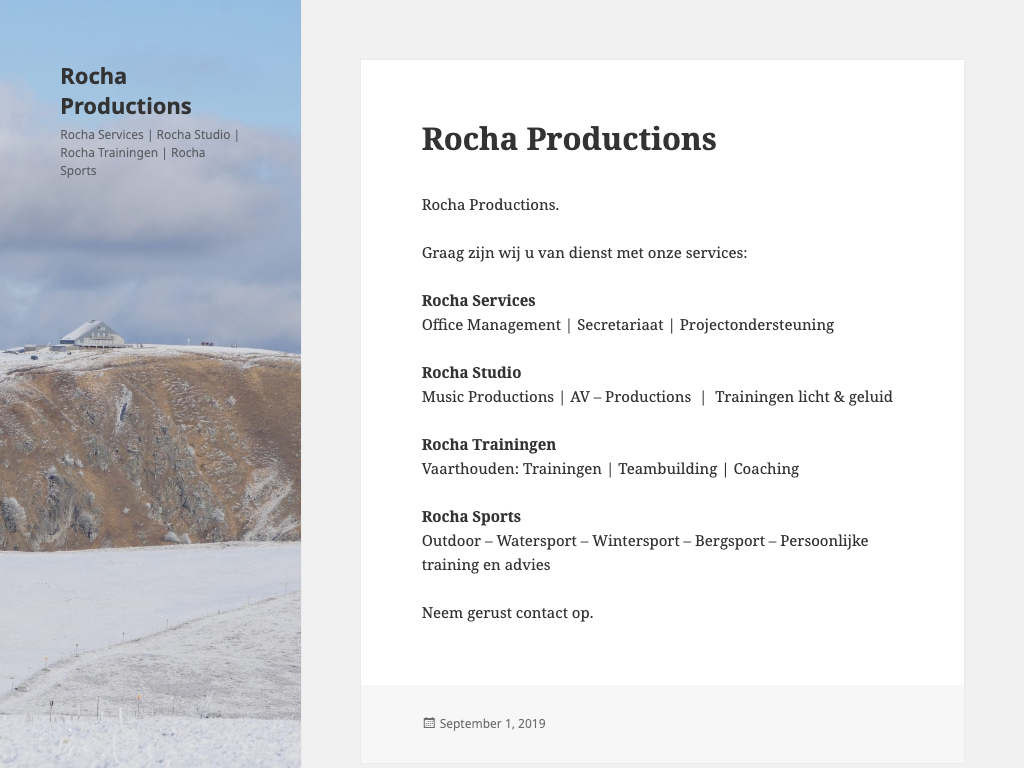The width and height of the screenshot is (1024, 768).
Task: Click the Neem gerust contact op sentence
Action: 507,612
